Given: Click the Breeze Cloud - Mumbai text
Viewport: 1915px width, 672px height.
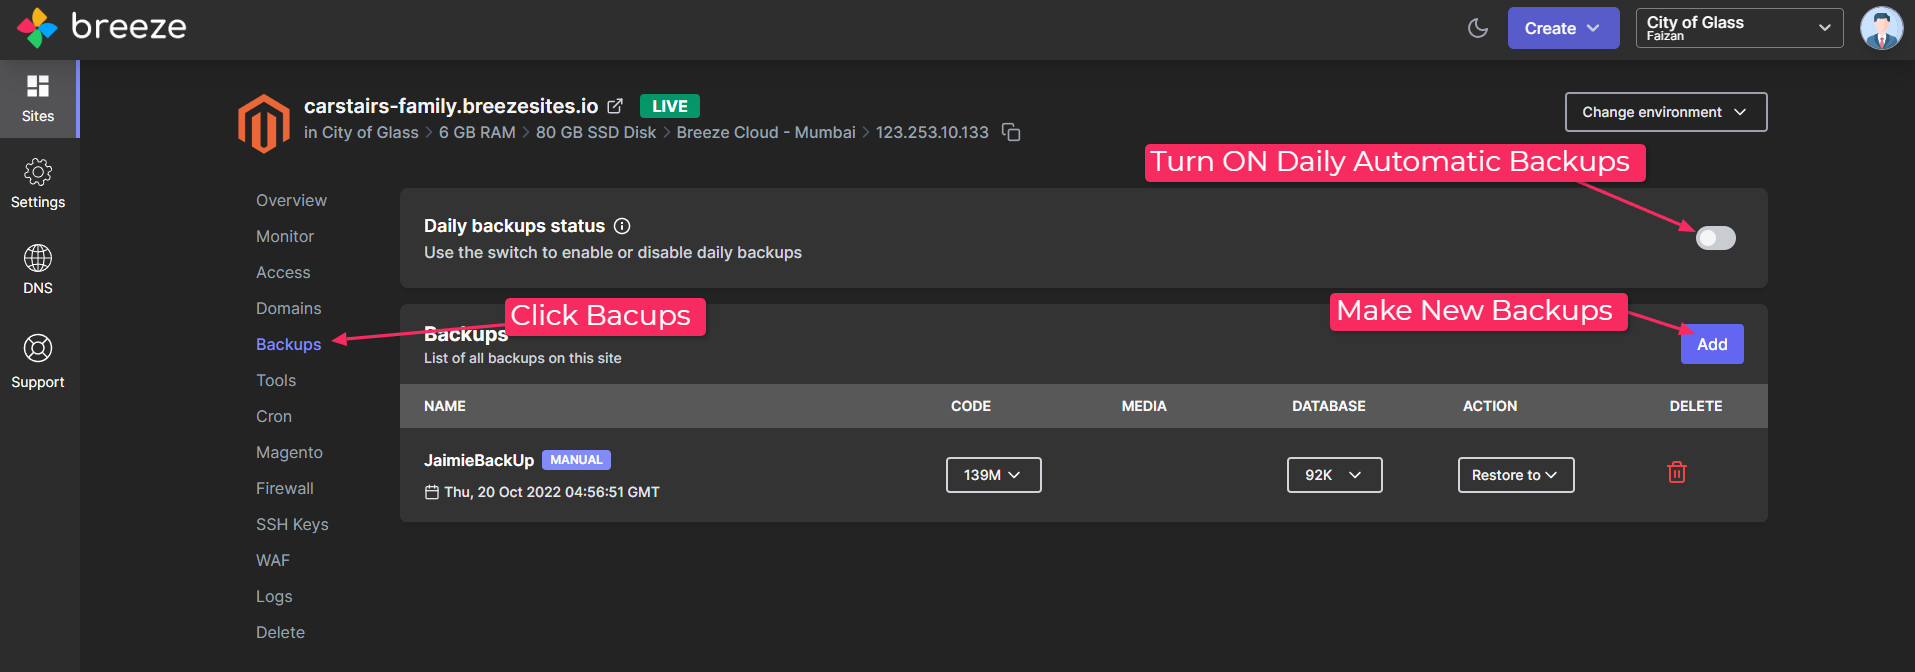Looking at the screenshot, I should 766,132.
